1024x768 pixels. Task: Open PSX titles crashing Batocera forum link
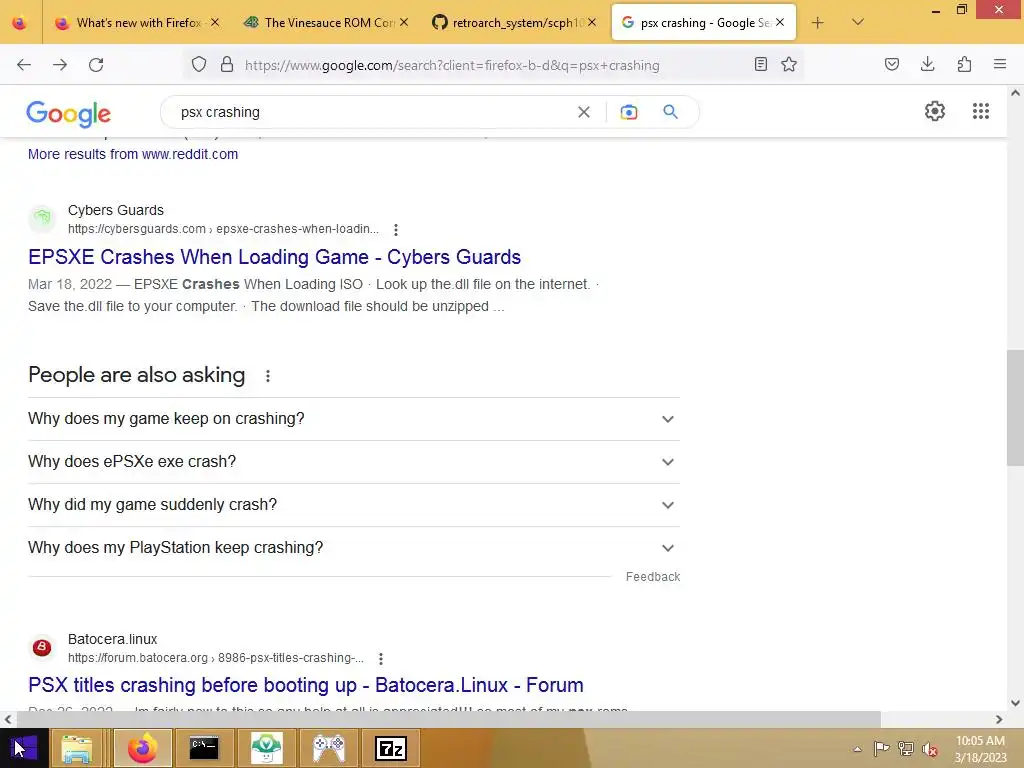coord(306,685)
